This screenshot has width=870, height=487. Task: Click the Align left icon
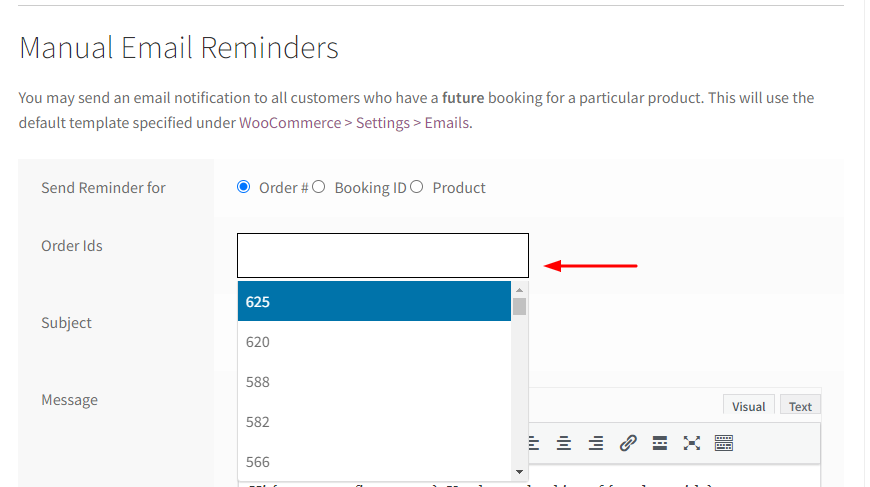pos(533,443)
